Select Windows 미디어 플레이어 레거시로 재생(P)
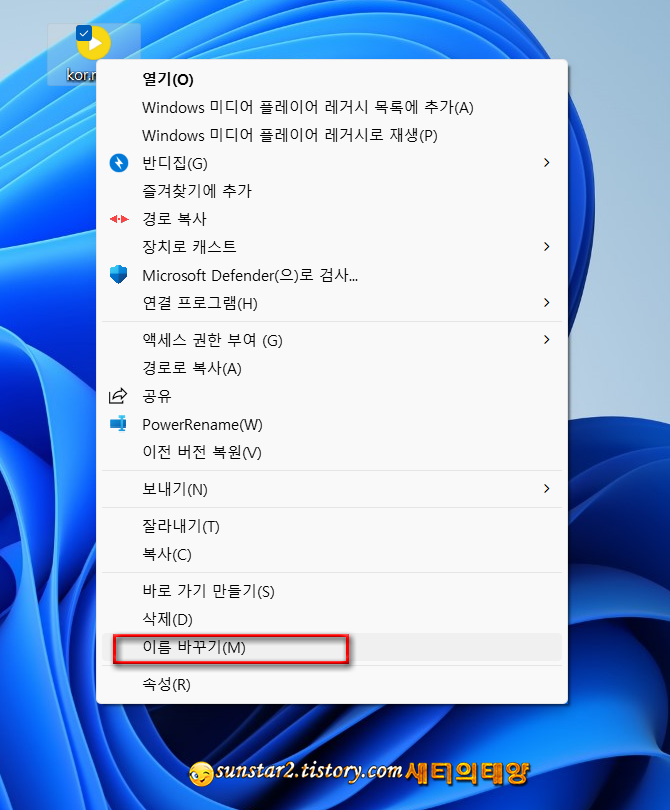This screenshot has height=810, width=670. tap(332, 135)
